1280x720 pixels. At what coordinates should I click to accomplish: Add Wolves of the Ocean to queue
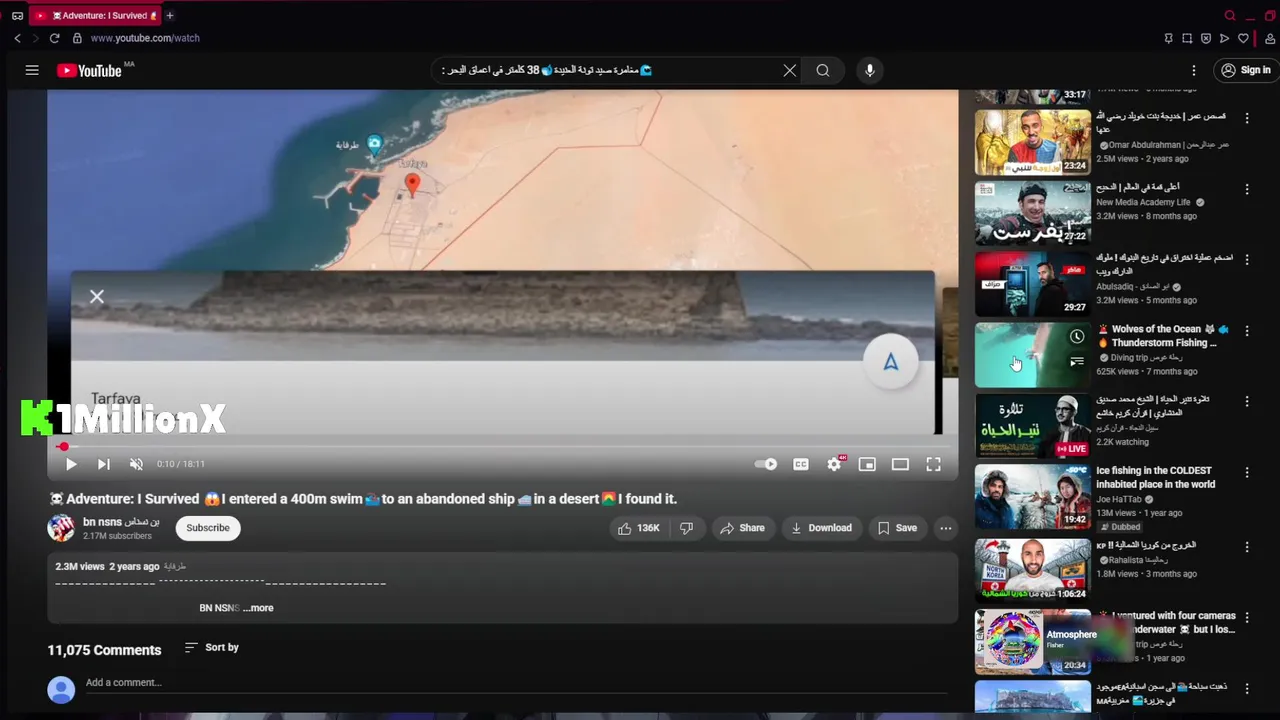tap(1076, 362)
